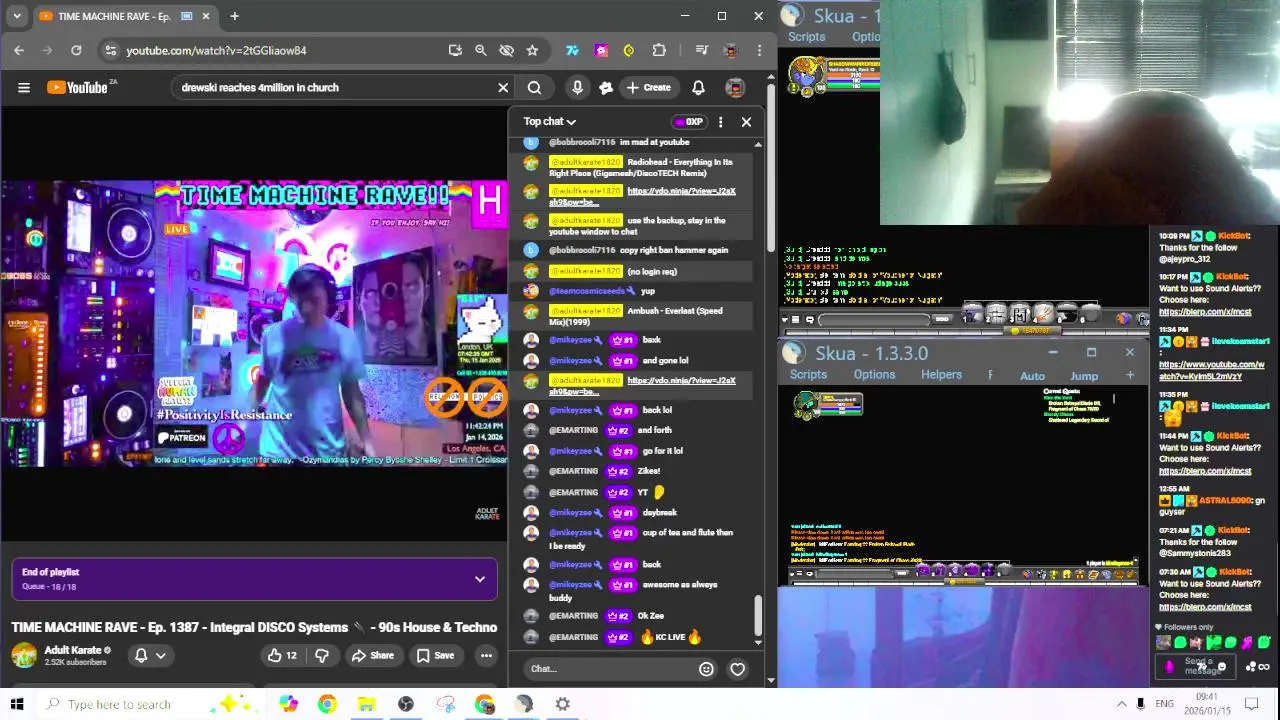Open the Adult Karate channel name
Viewport: 1280px width, 720px height.
coord(73,650)
